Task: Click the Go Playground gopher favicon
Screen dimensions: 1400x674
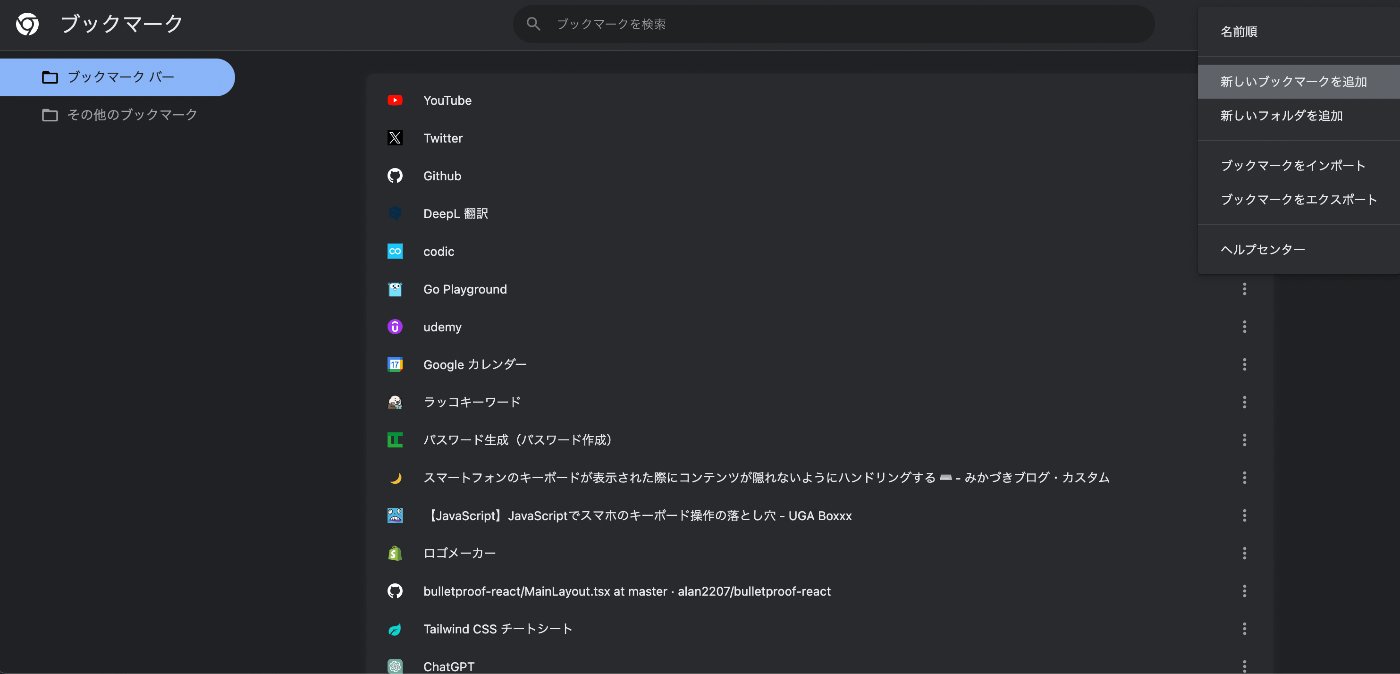Action: pos(395,289)
